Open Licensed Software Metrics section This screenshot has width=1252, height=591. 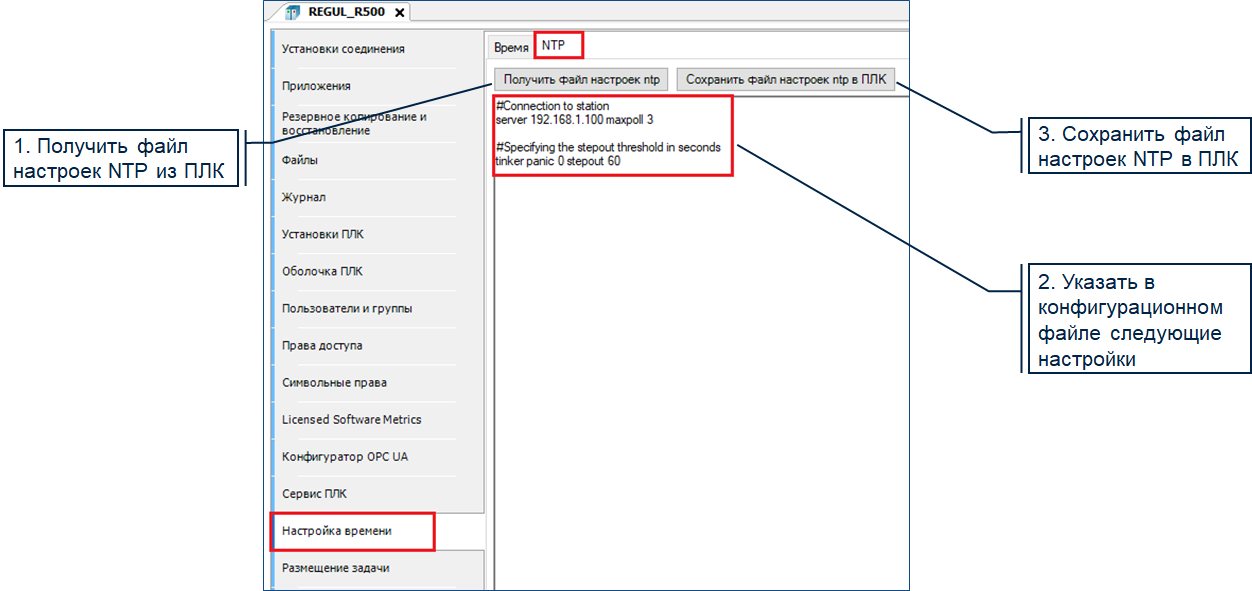pyautogui.click(x=351, y=419)
